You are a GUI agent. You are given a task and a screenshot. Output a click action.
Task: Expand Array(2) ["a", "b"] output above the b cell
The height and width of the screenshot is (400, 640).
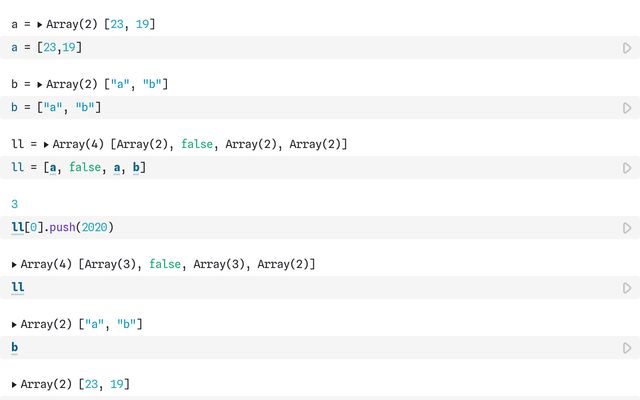coord(14,324)
